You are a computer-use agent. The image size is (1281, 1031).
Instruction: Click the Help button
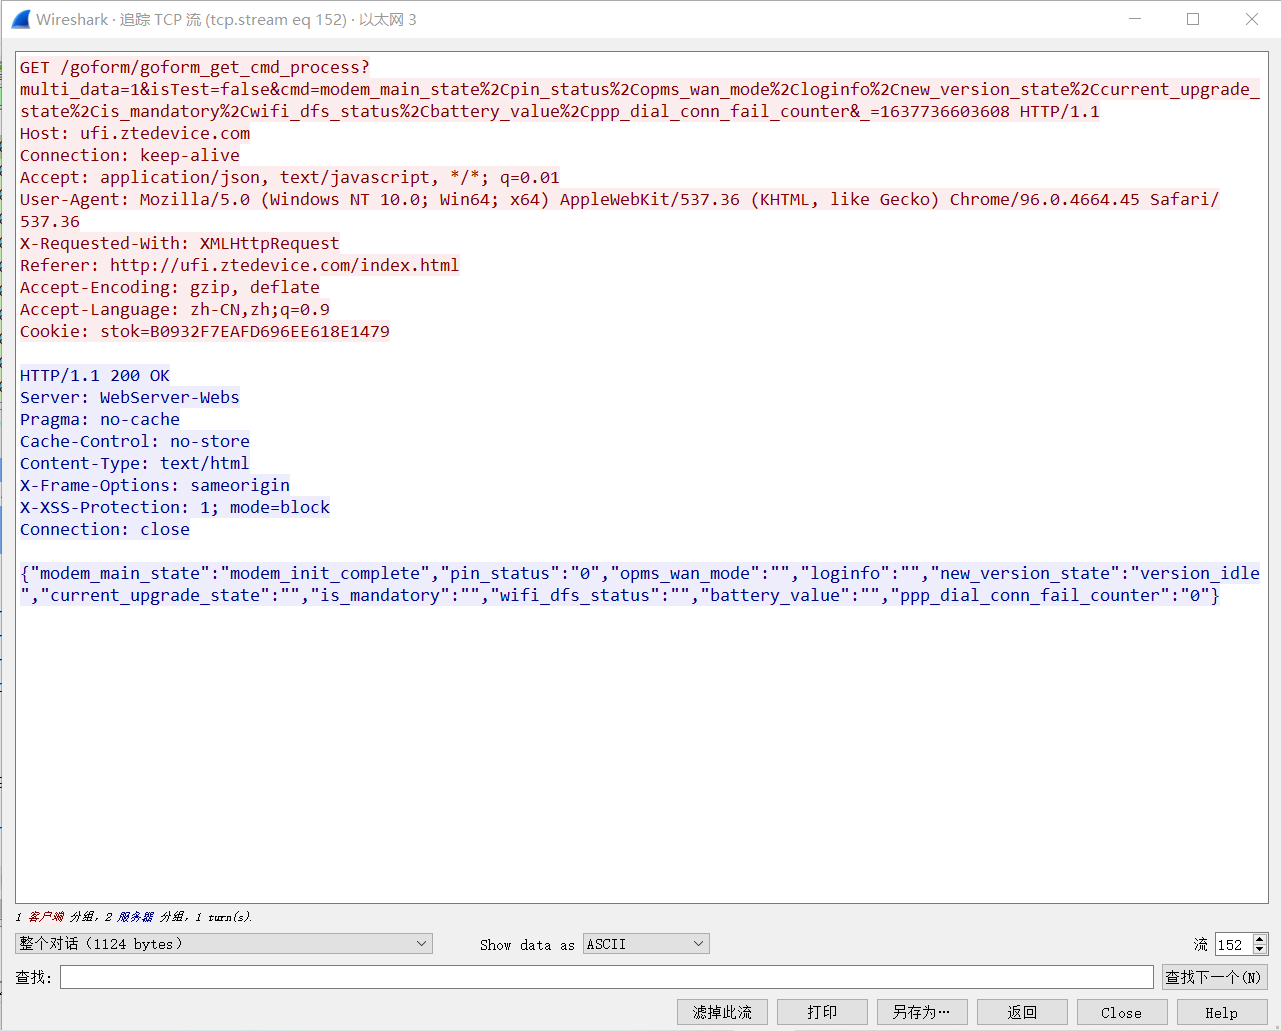click(1222, 1012)
